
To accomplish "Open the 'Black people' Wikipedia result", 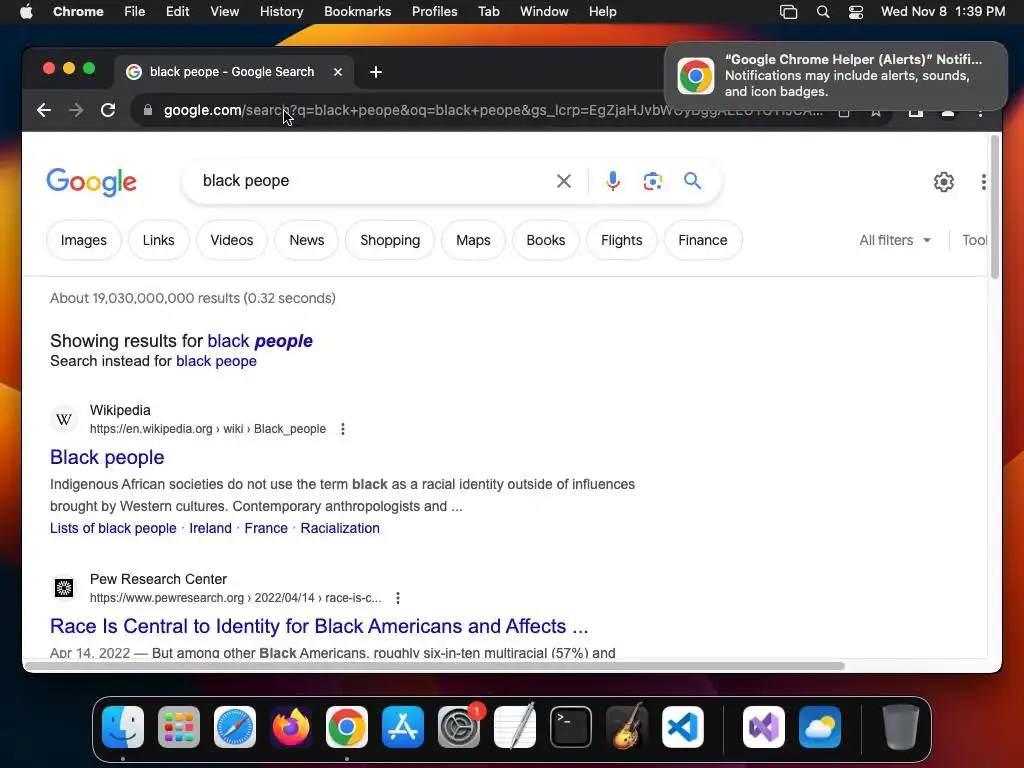I will pyautogui.click(x=107, y=457).
